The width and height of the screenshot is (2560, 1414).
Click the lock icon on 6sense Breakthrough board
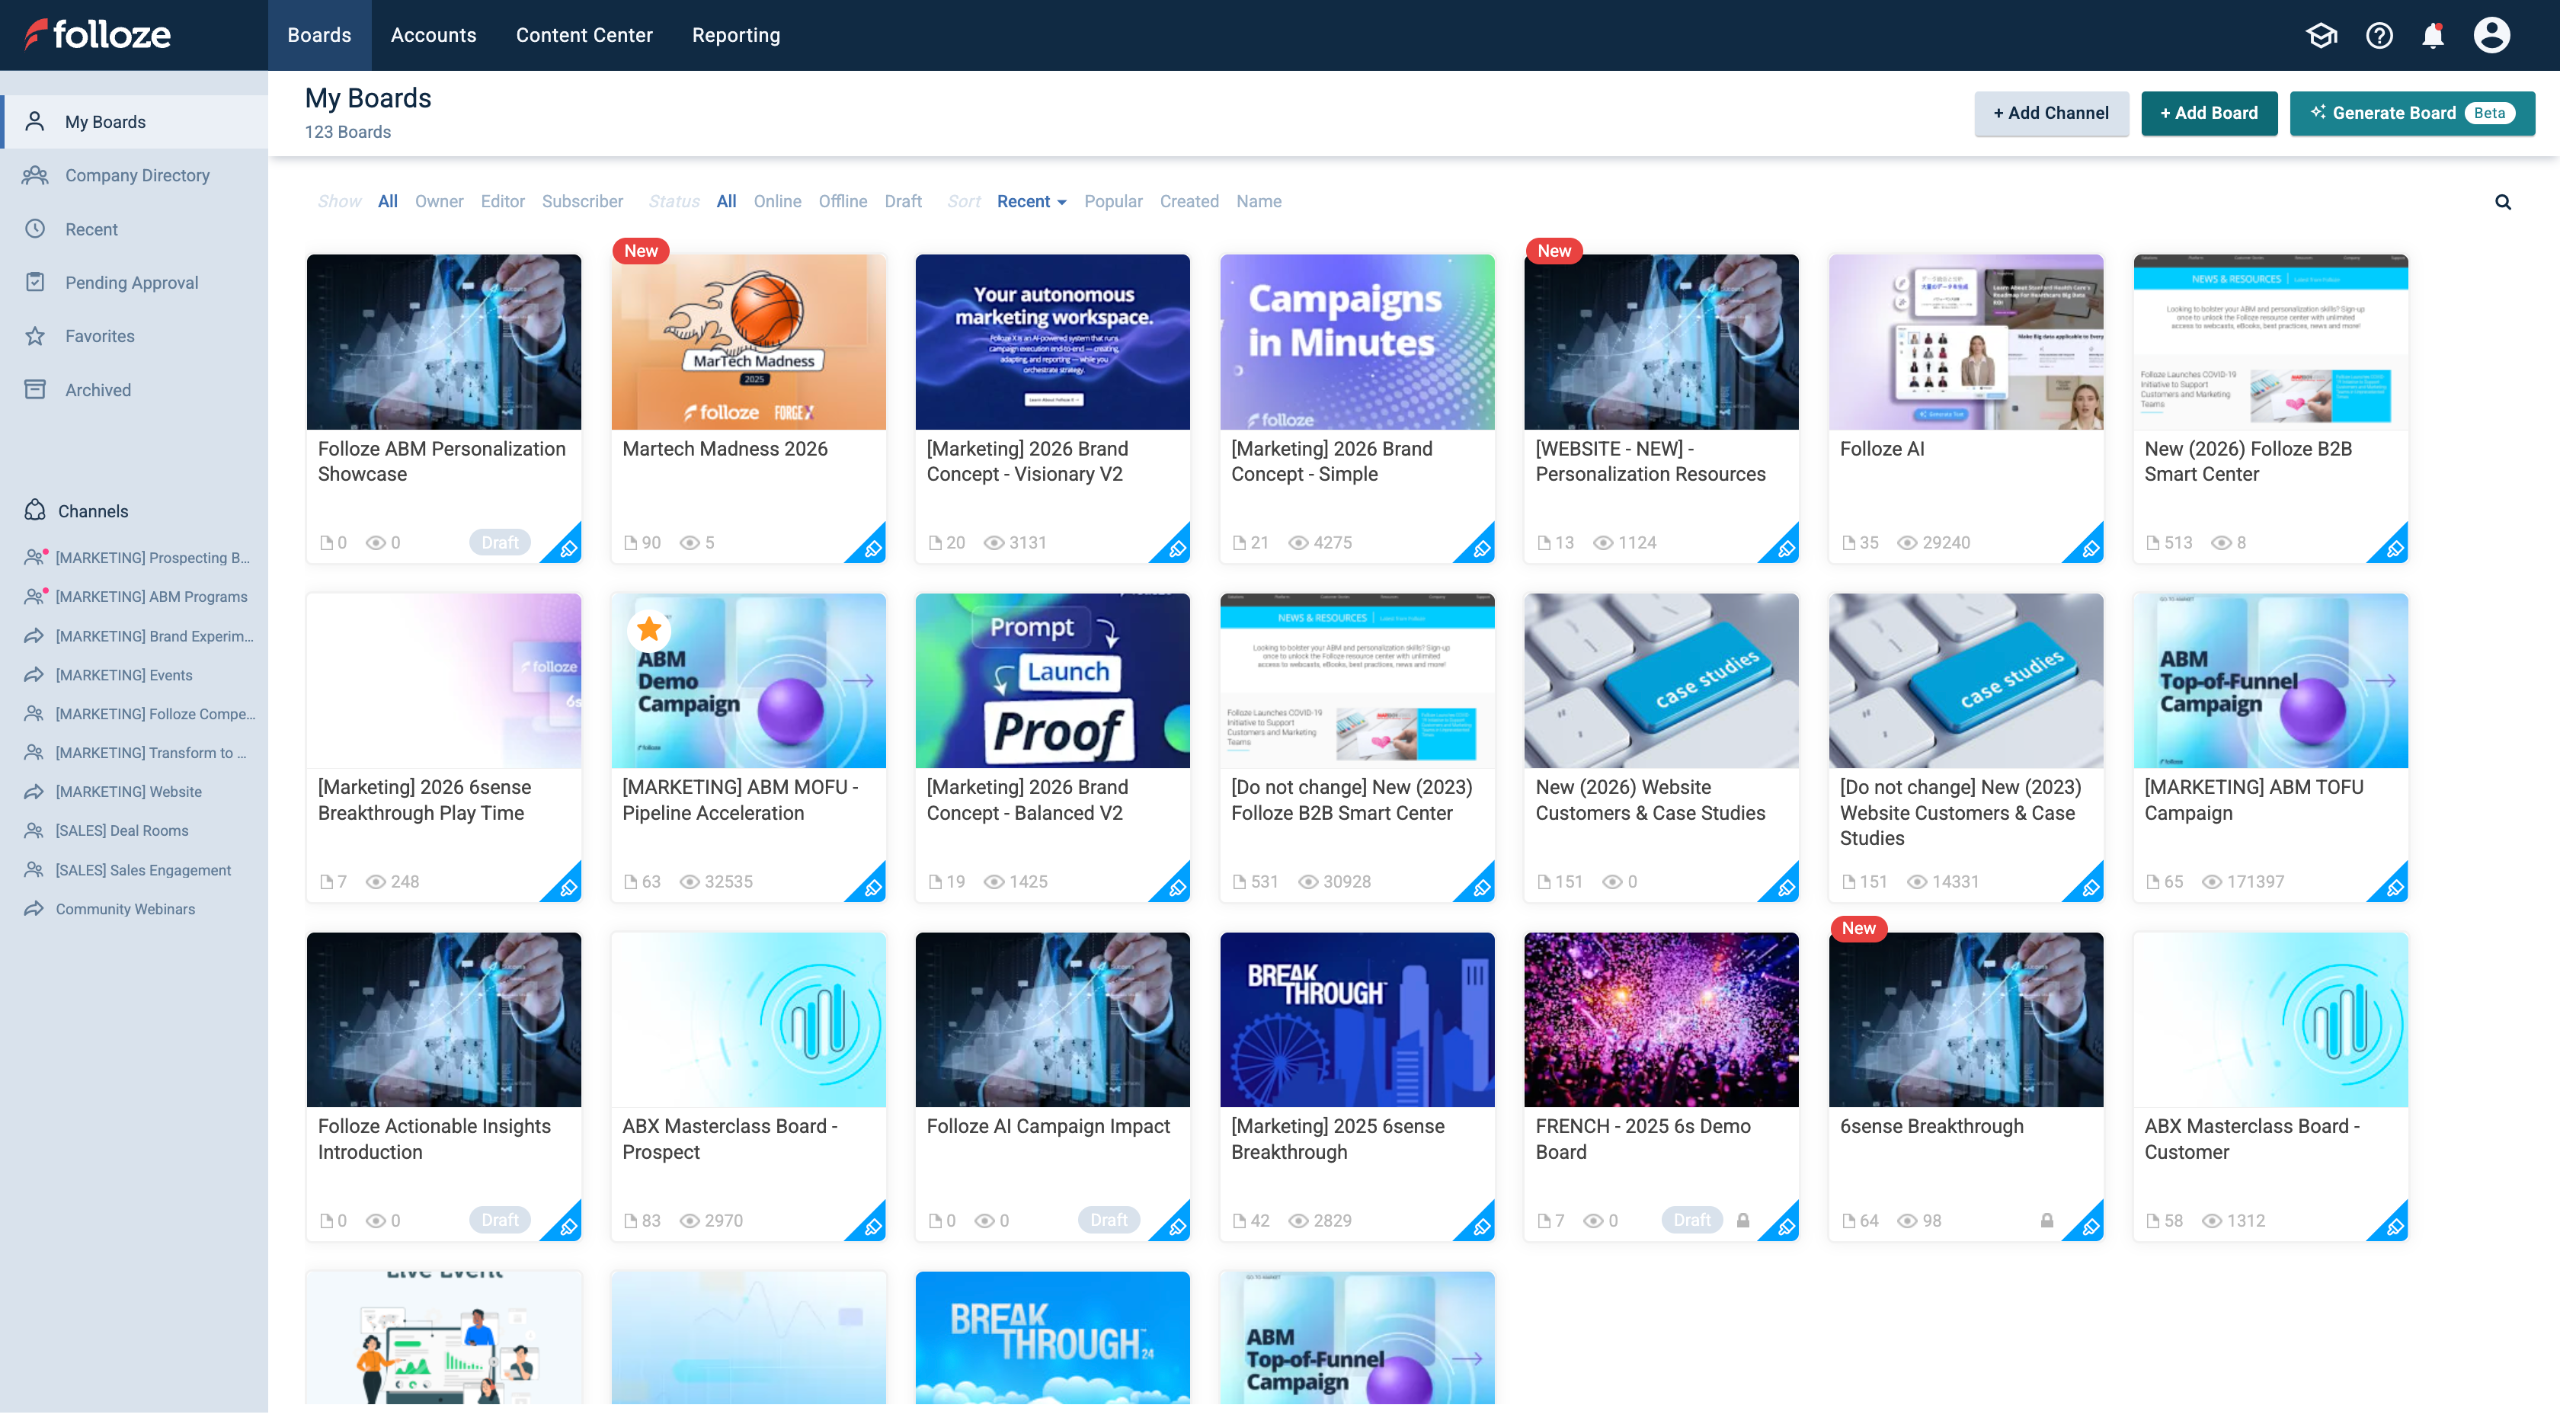[x=2046, y=1220]
